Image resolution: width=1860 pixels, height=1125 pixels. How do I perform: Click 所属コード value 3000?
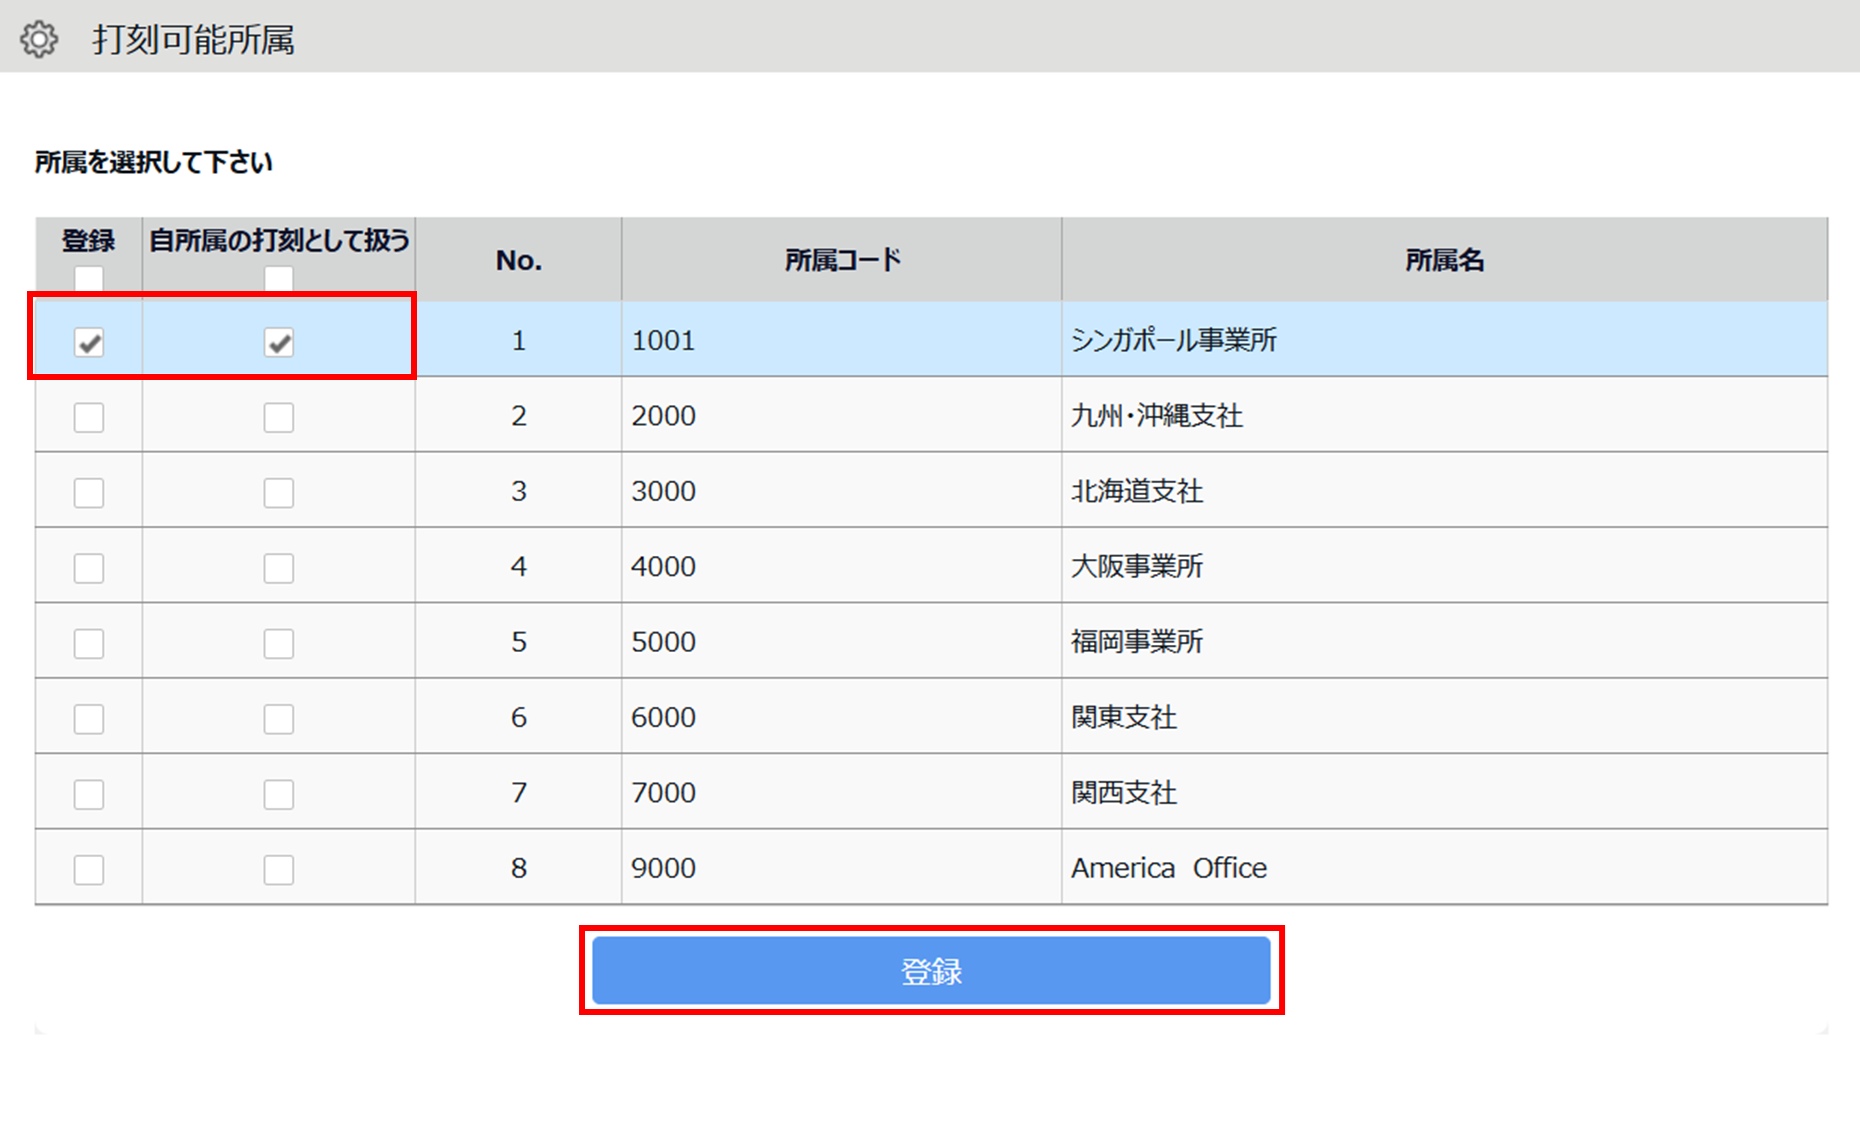(x=663, y=491)
